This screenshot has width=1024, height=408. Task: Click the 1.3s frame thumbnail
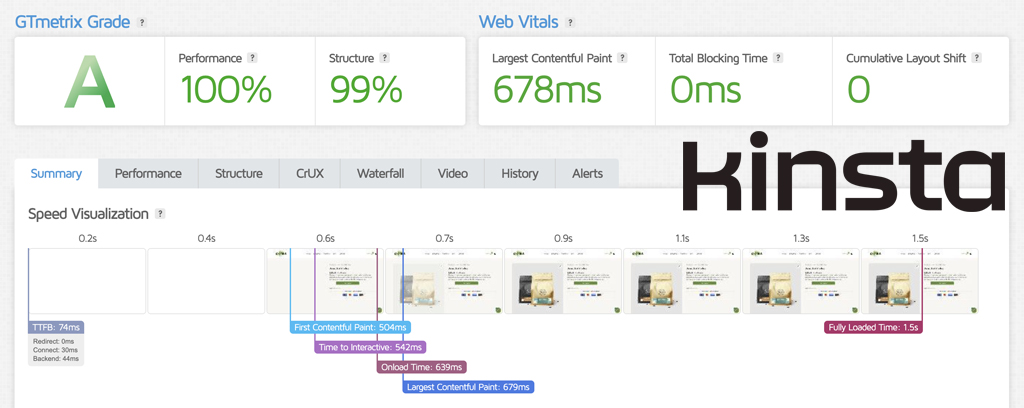(x=801, y=281)
